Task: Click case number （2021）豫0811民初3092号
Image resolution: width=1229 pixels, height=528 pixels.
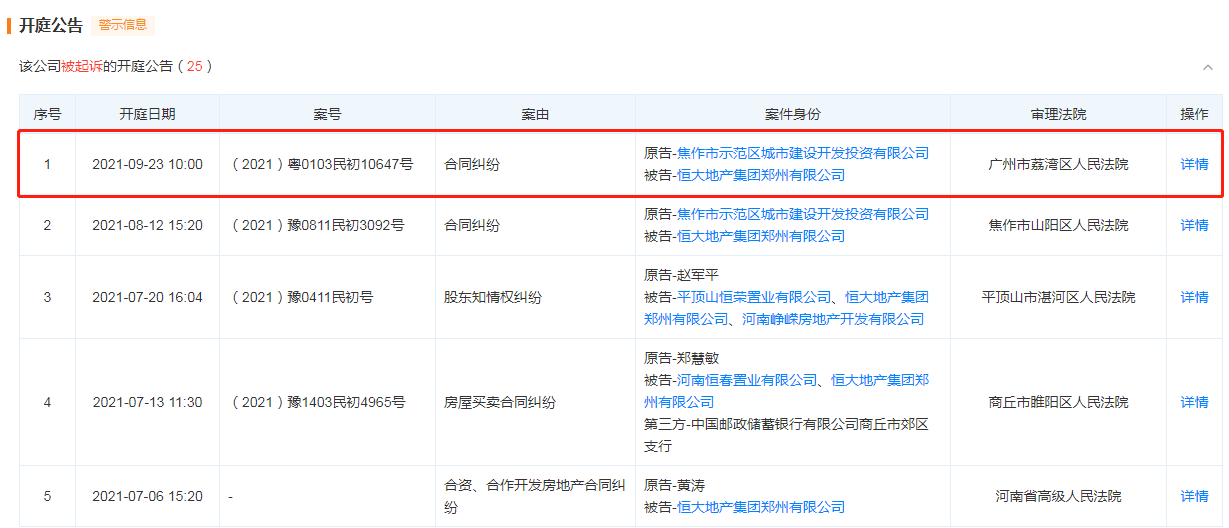Action: click(x=316, y=225)
